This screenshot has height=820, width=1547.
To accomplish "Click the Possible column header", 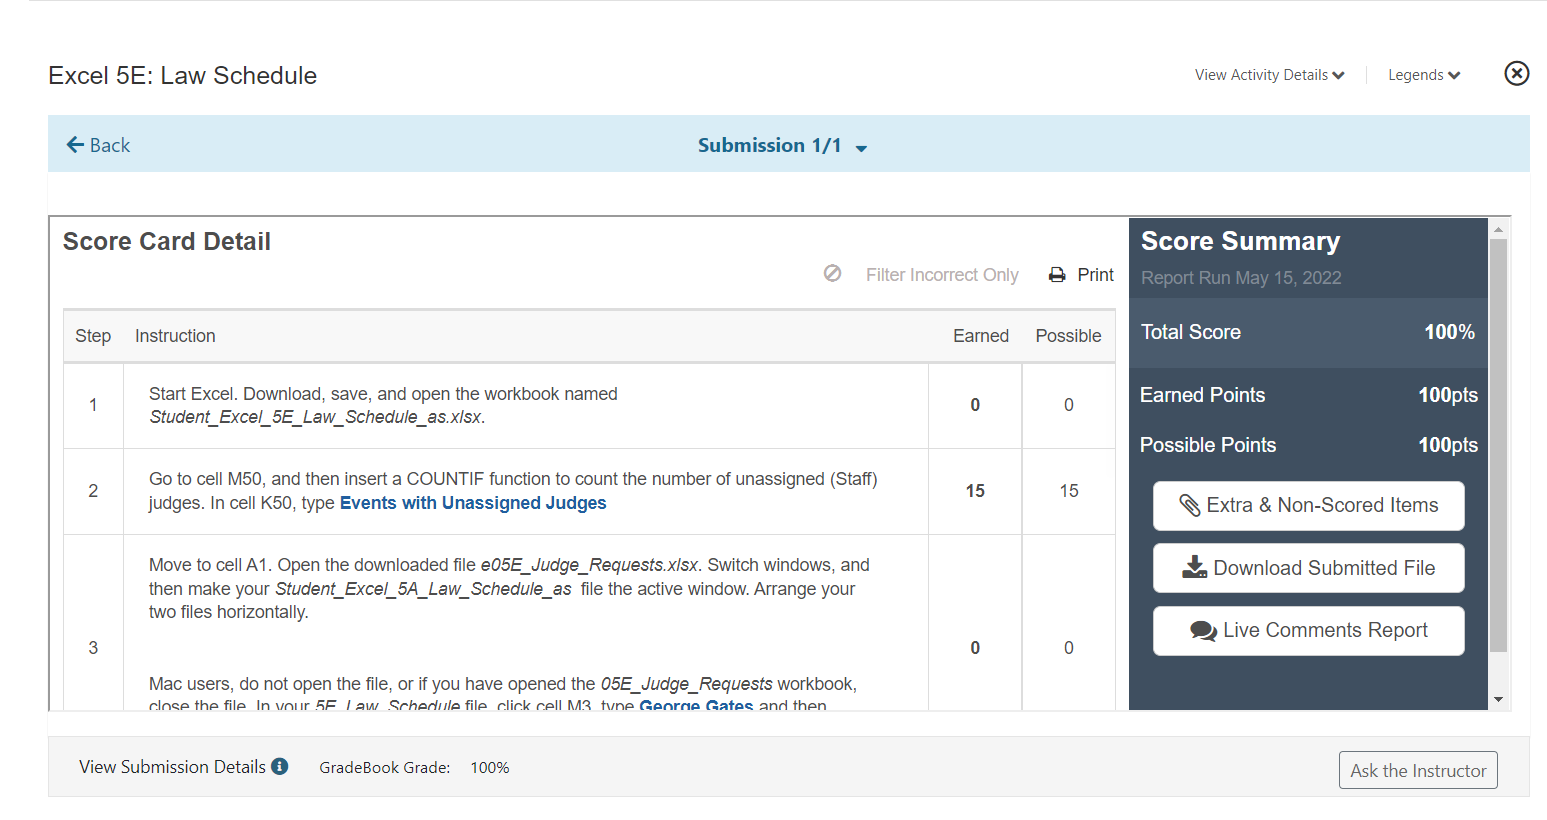I will click(1068, 336).
